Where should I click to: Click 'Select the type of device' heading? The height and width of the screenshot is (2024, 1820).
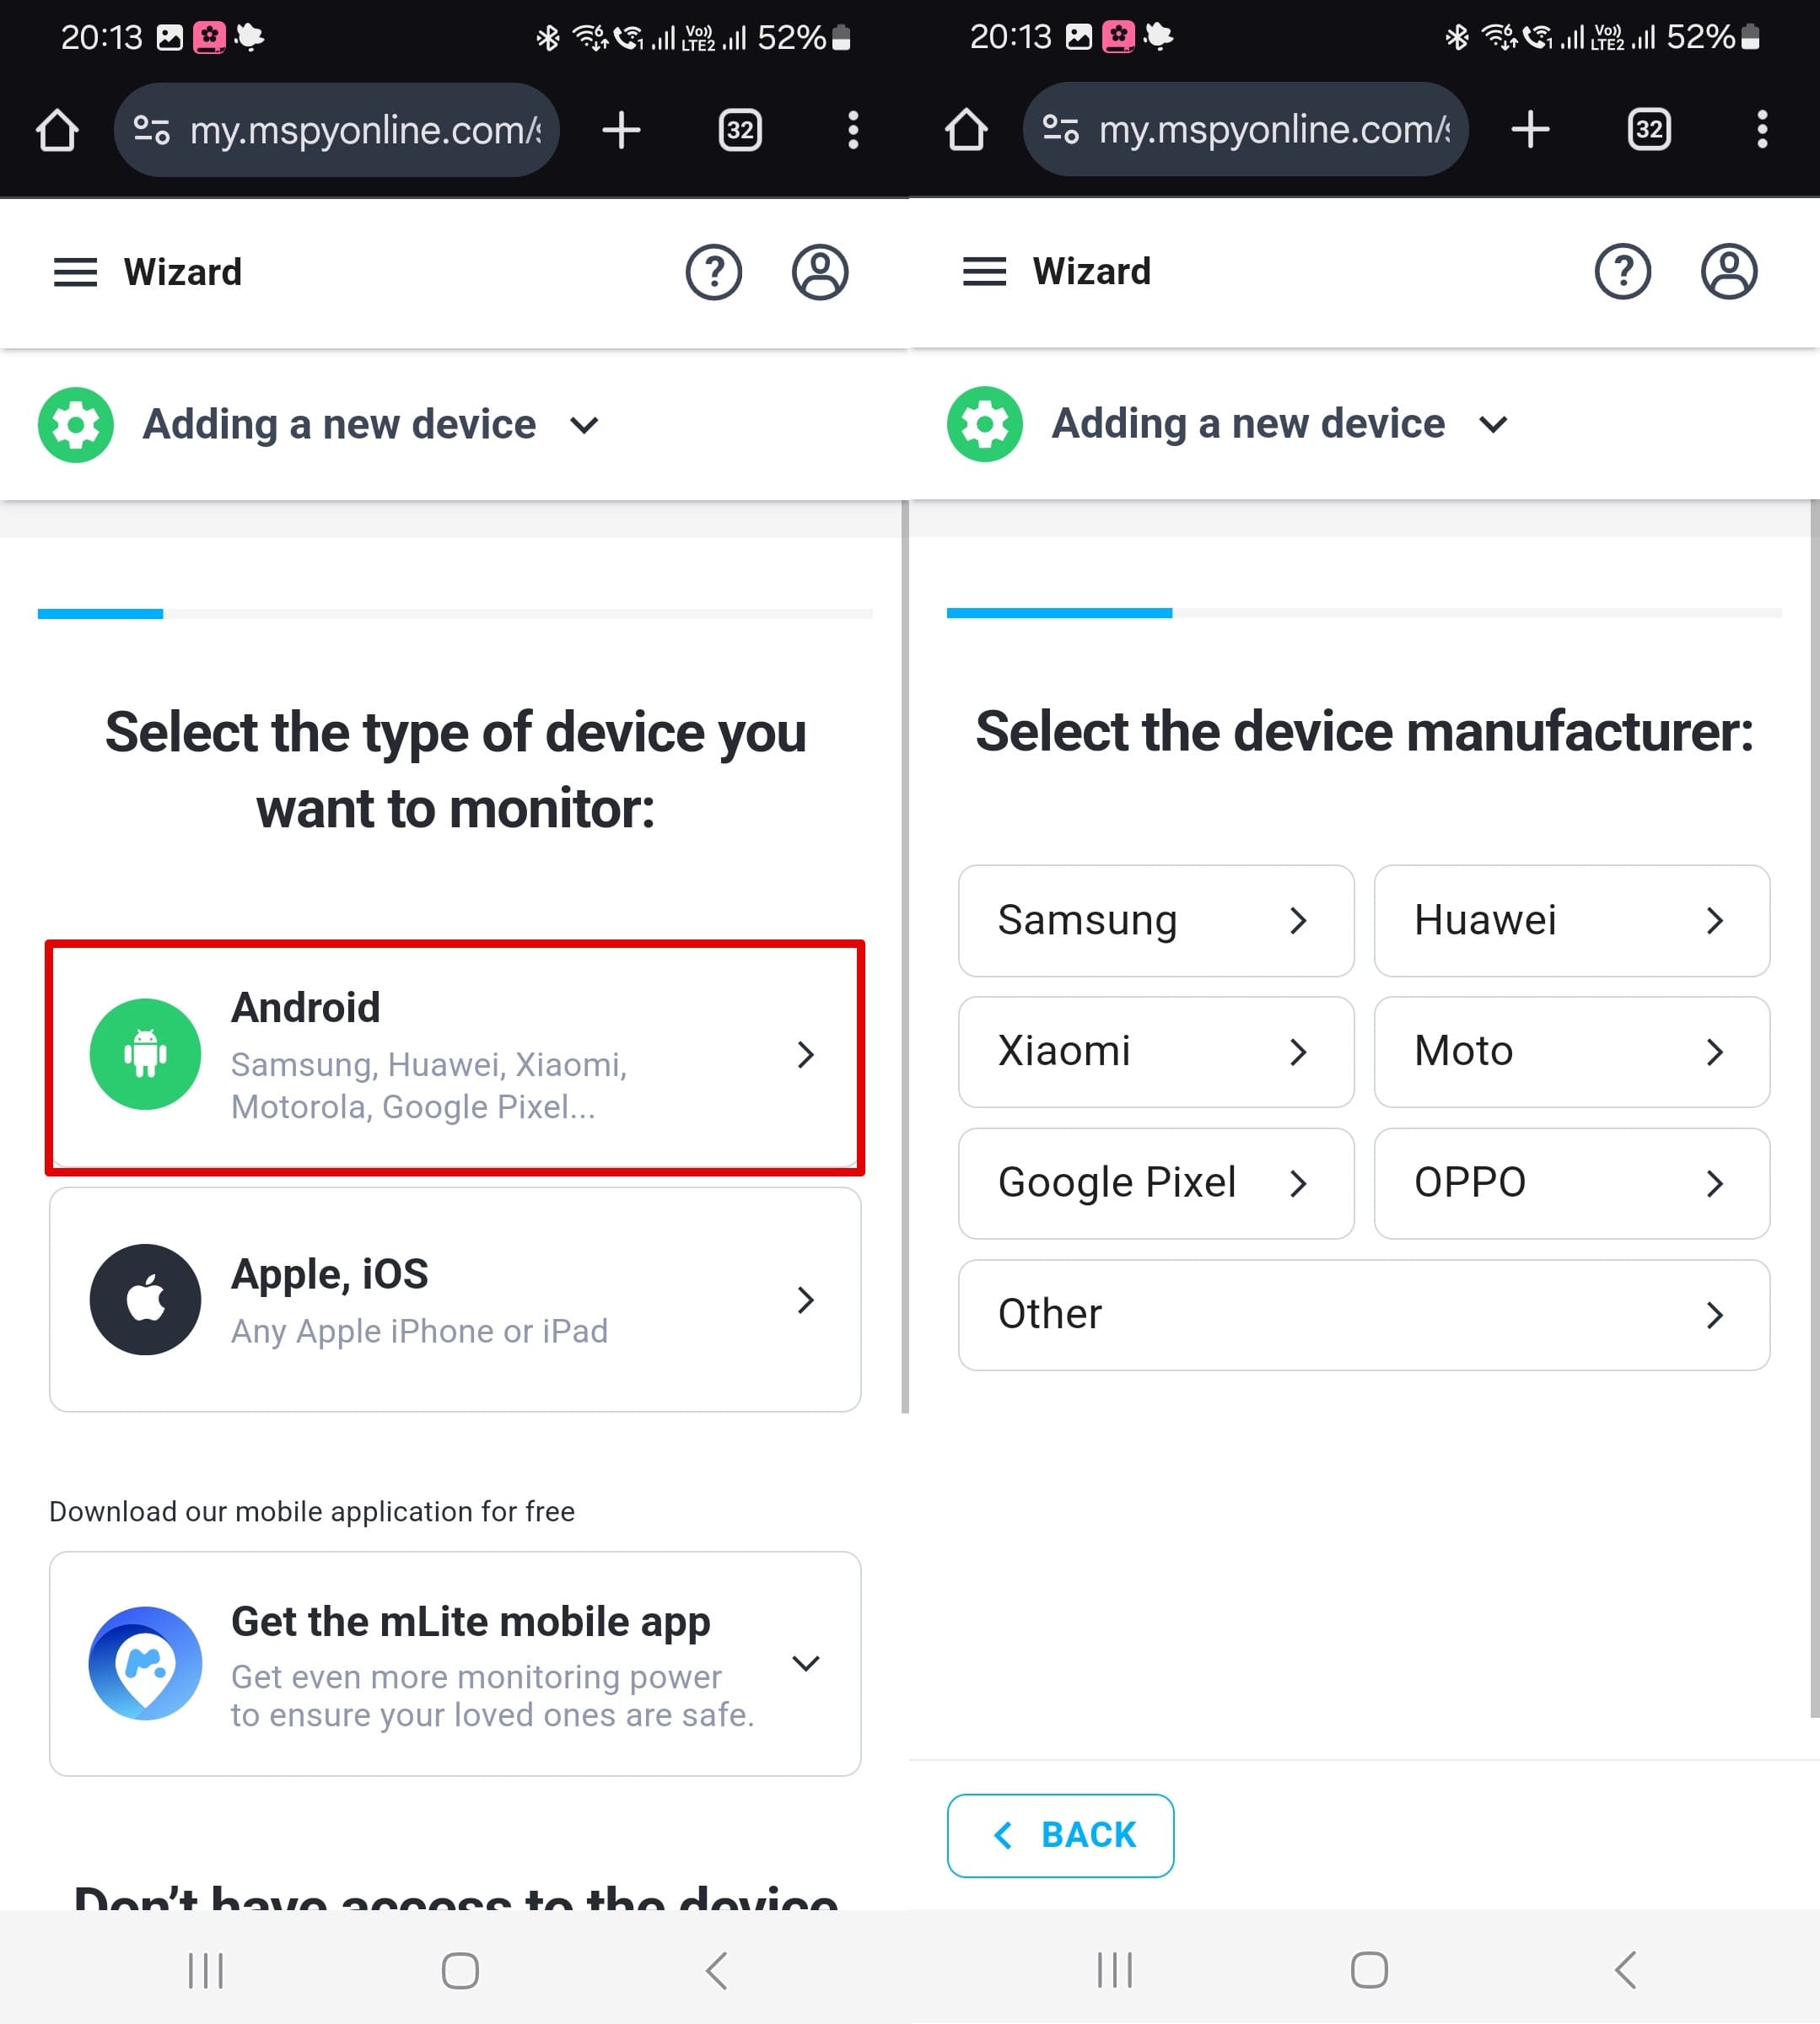pos(455,770)
